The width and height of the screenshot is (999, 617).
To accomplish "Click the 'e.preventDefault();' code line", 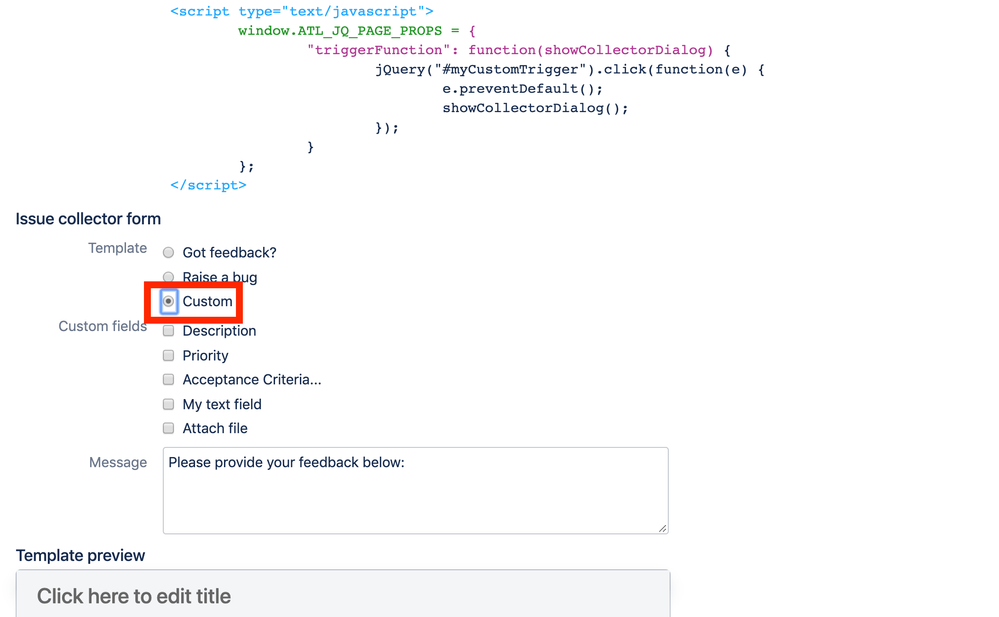I will (x=522, y=89).
